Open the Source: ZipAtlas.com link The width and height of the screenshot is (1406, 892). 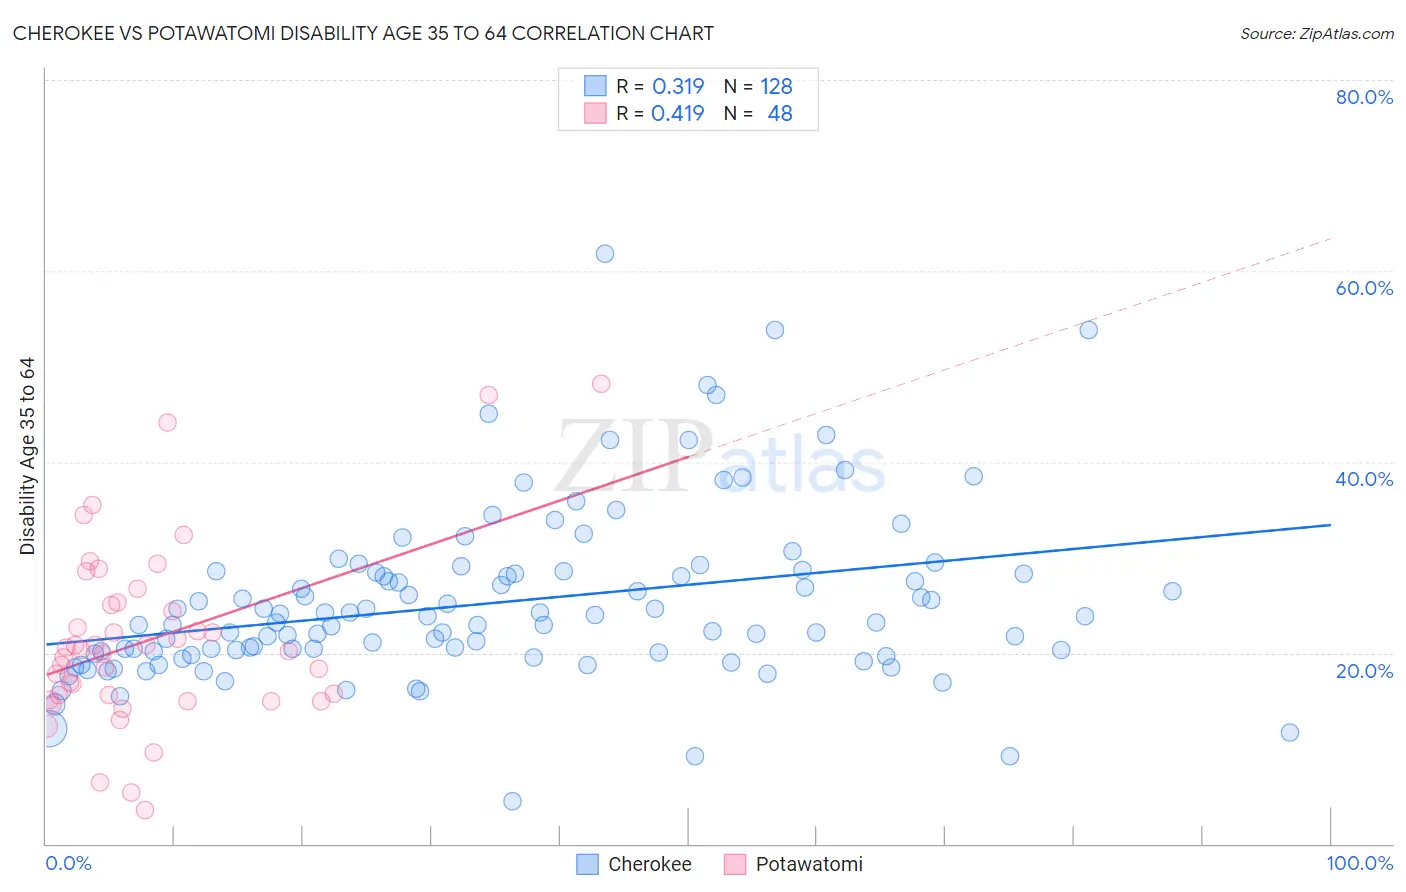tap(1316, 33)
